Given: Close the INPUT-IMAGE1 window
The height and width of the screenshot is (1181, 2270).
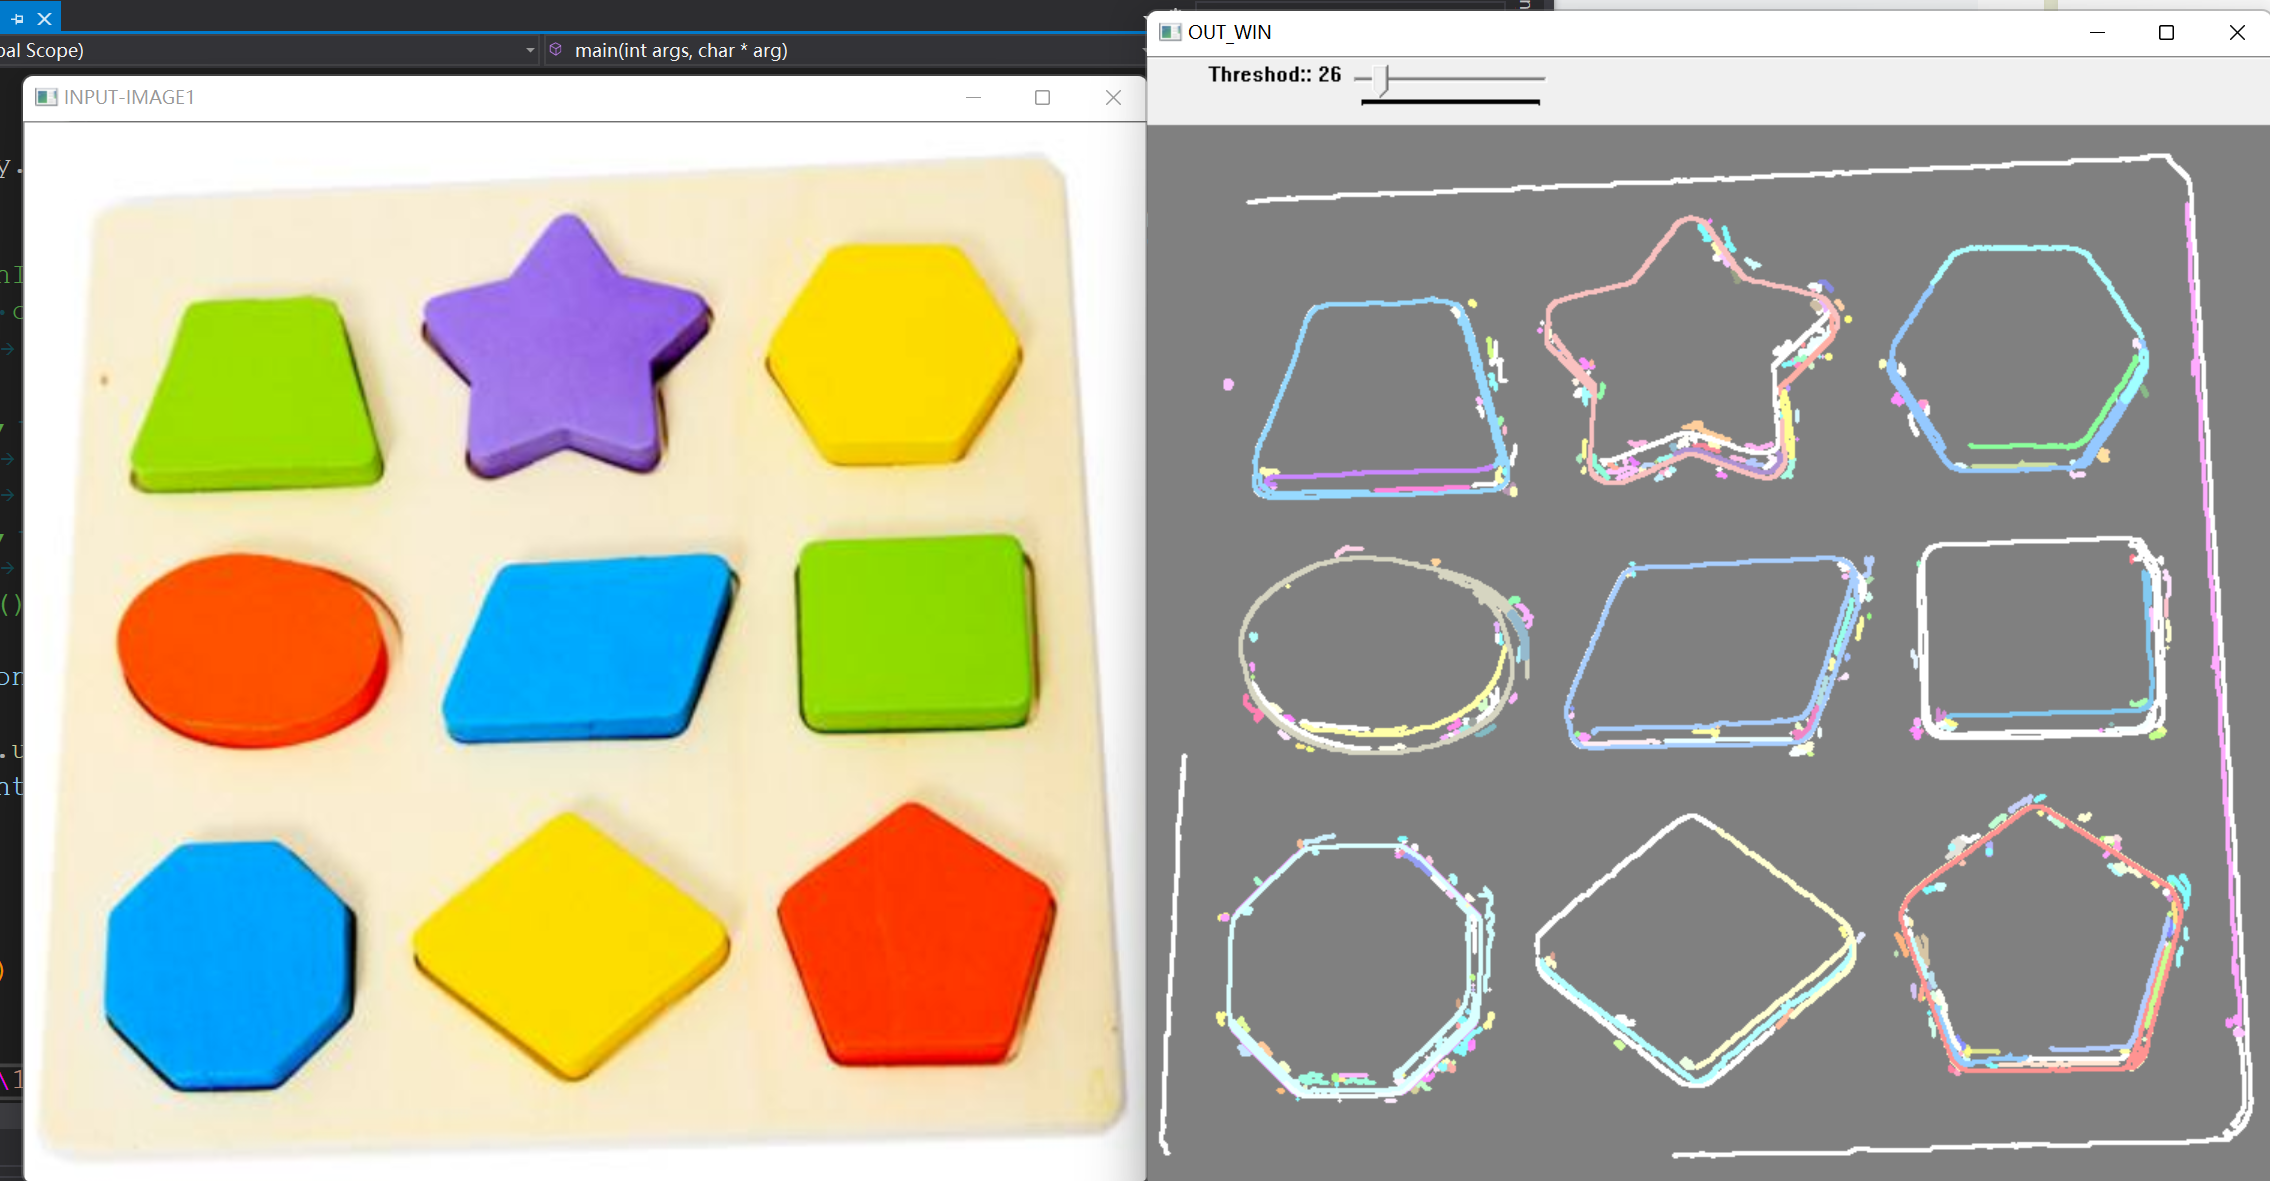Looking at the screenshot, I should (x=1113, y=97).
